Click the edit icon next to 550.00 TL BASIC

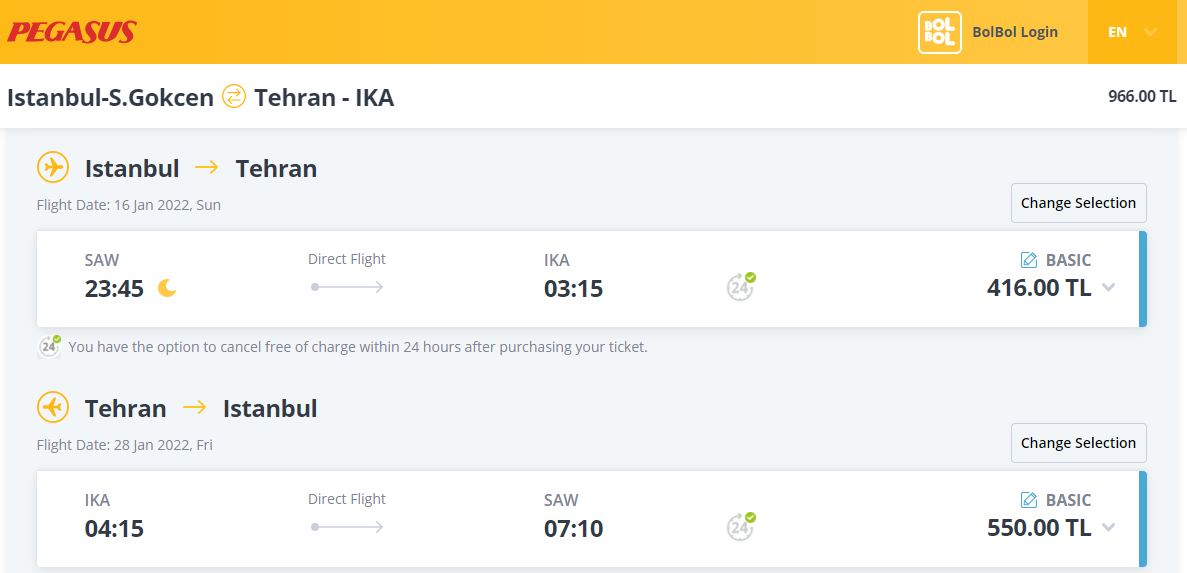(1029, 500)
